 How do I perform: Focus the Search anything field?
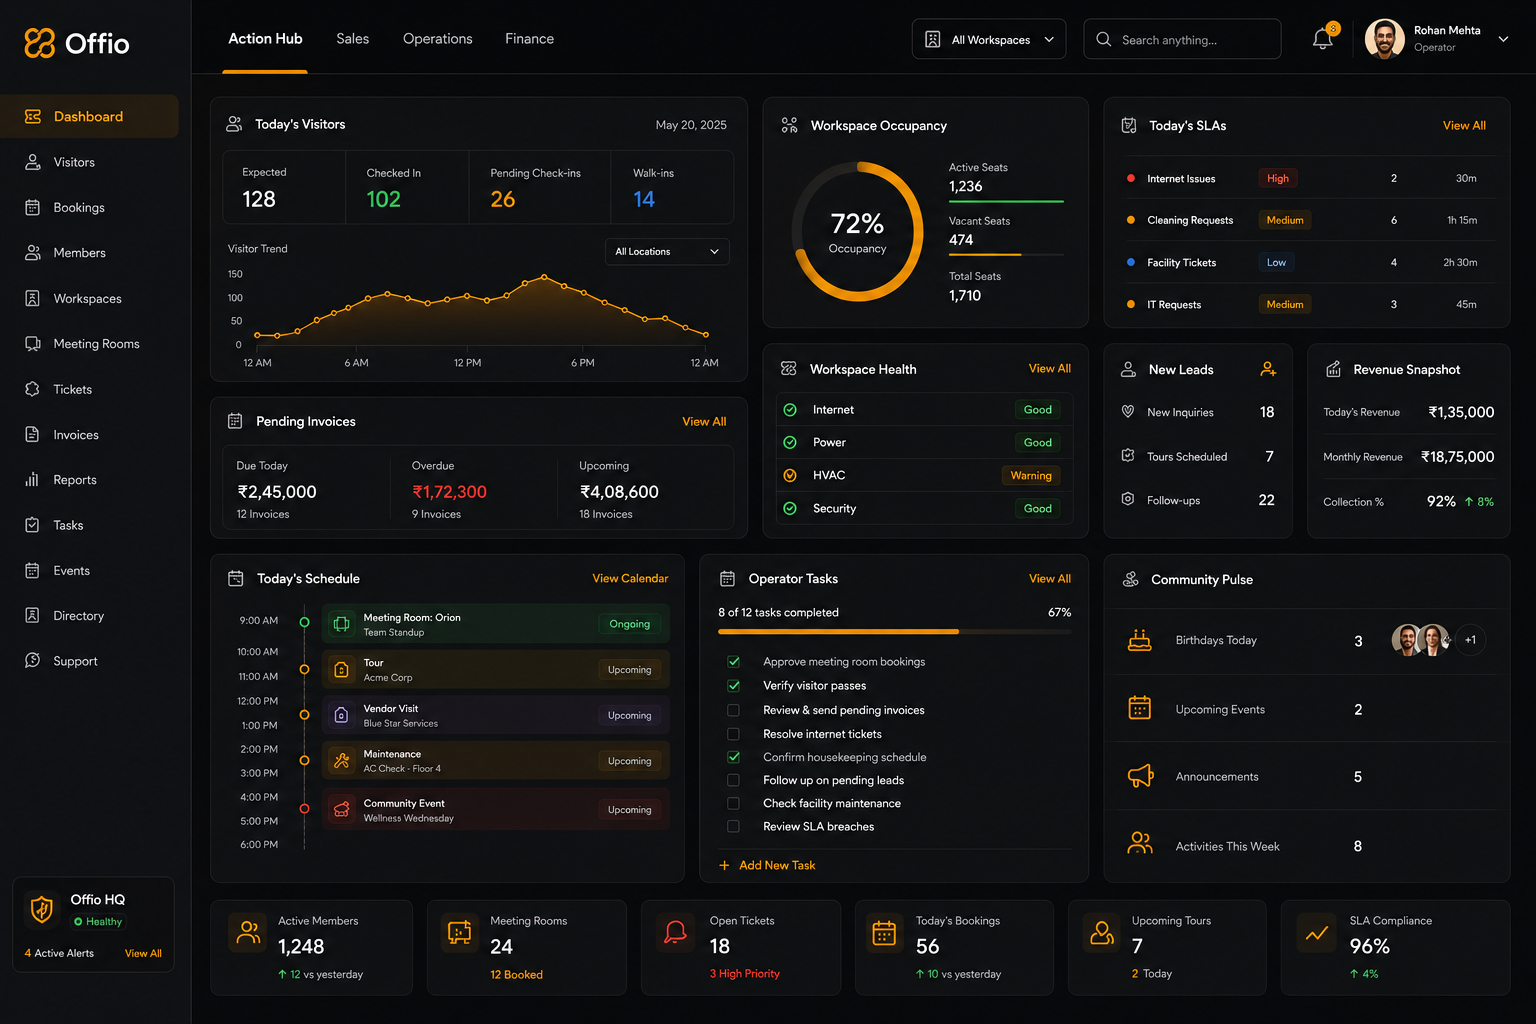coord(1182,39)
